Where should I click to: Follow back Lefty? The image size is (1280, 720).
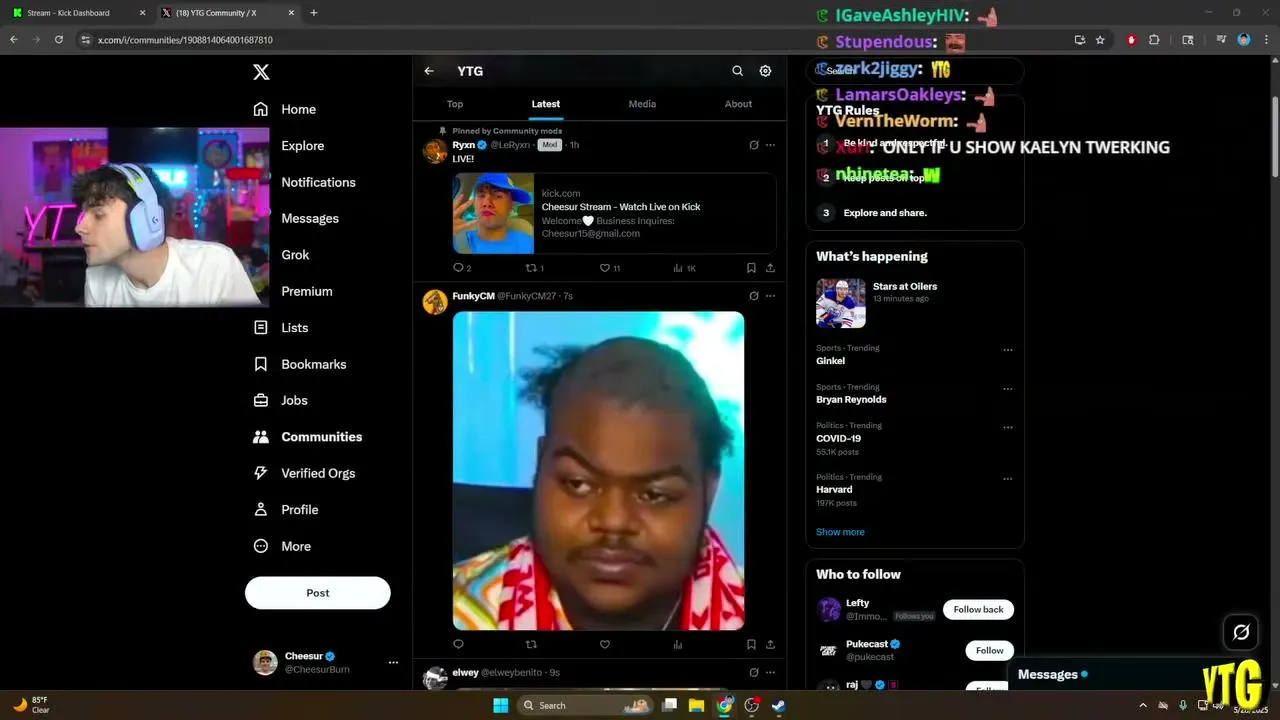978,609
